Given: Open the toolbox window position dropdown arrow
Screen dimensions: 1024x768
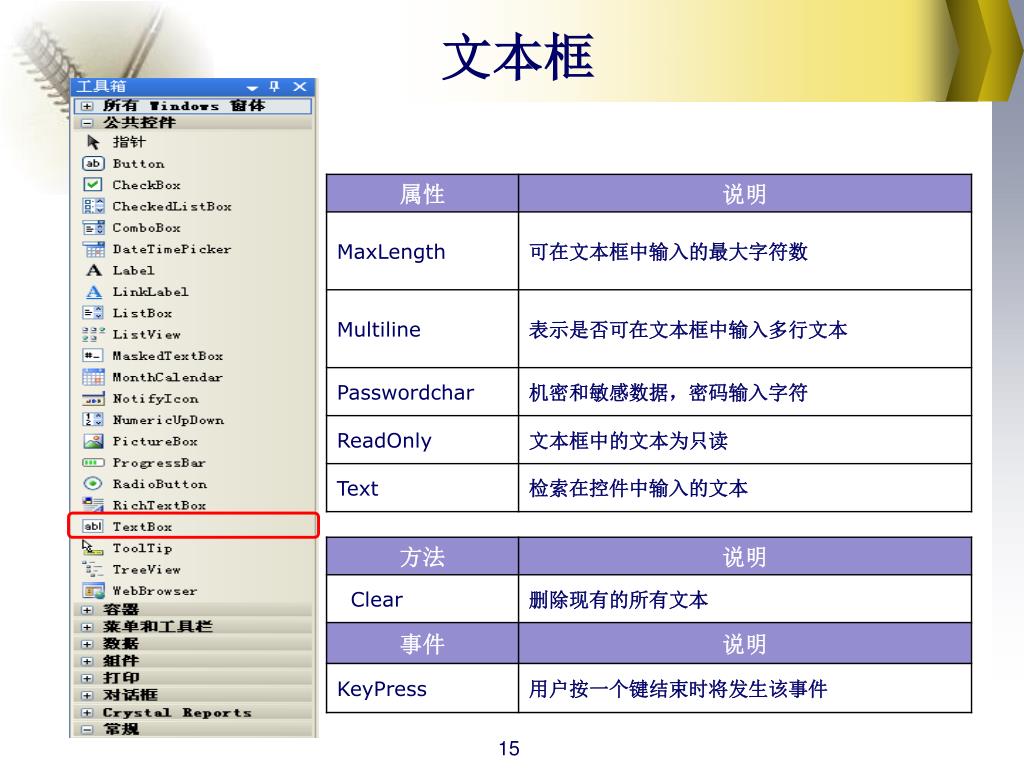Looking at the screenshot, I should [252, 88].
